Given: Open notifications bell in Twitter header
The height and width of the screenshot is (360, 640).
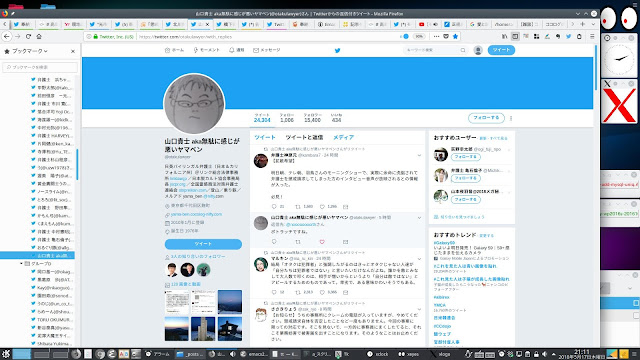Looking at the screenshot, I should [x=236, y=50].
